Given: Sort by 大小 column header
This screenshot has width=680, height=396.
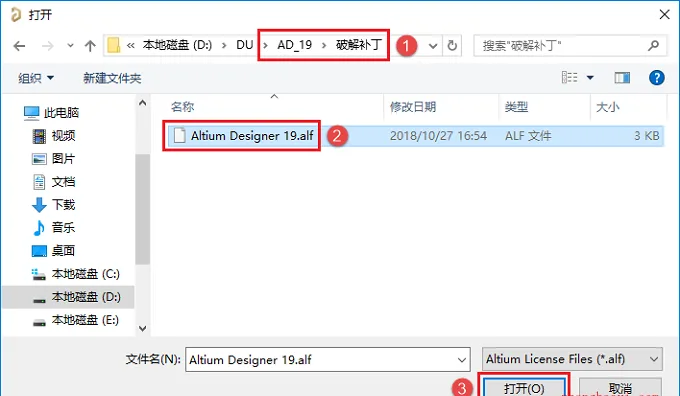Looking at the screenshot, I should (x=608, y=107).
